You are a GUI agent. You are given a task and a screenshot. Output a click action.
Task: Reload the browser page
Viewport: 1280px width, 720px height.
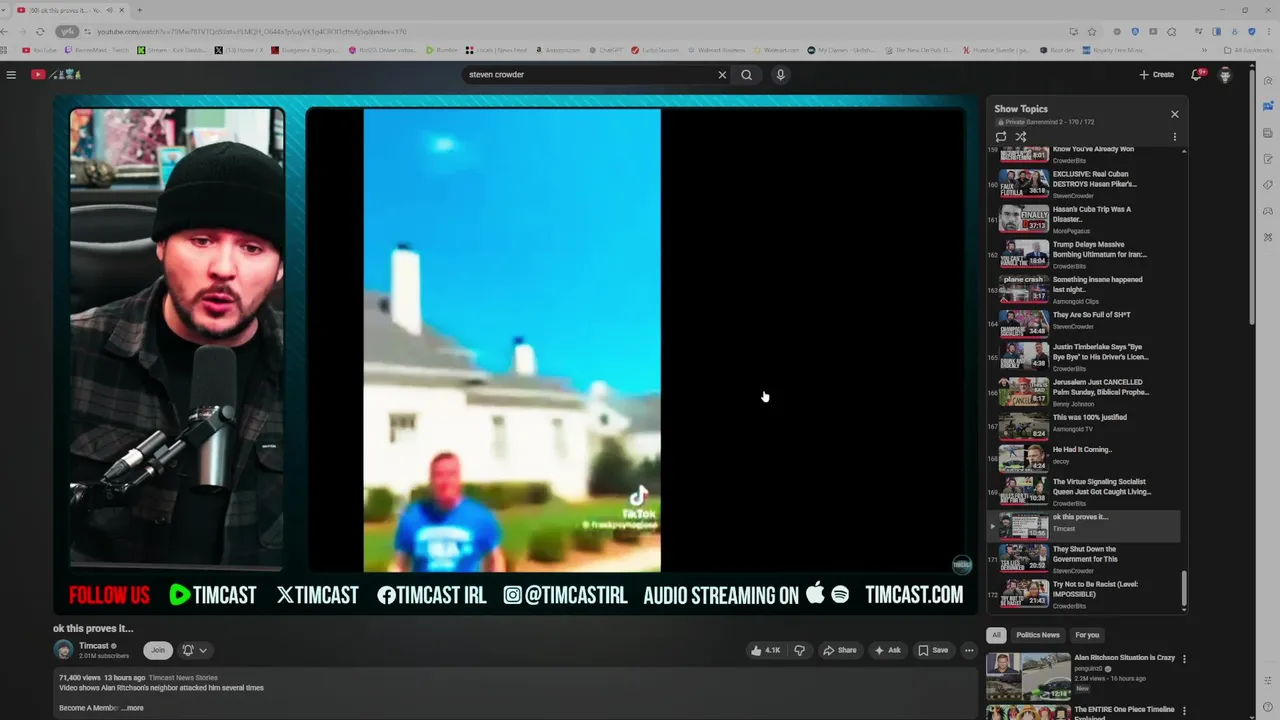(x=40, y=31)
